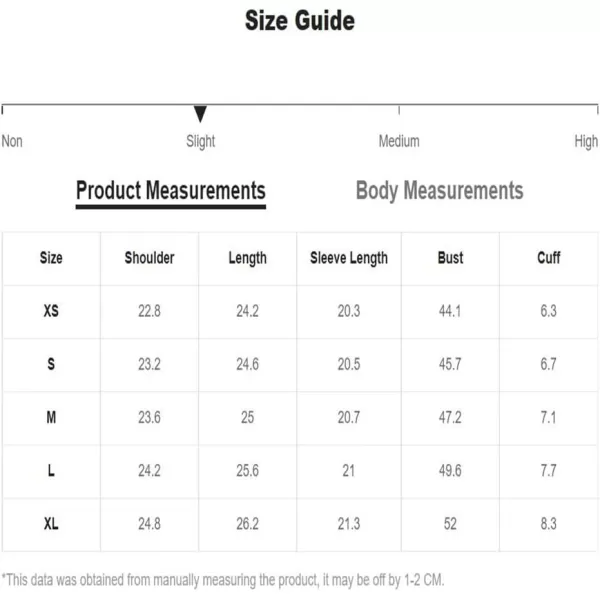Select the Product Measurements tab
The image size is (600, 600).
pos(171,191)
